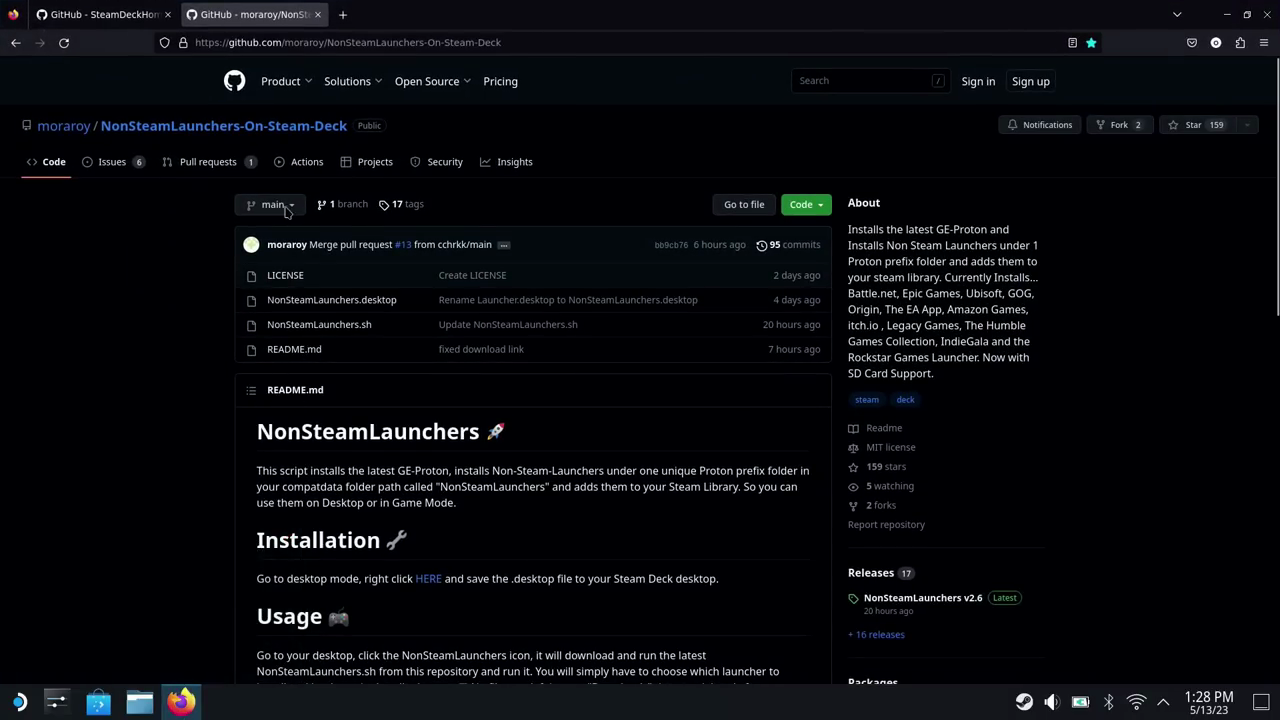Viewport: 1280px width, 720px height.
Task: Click the site security shield icon
Action: (x=165, y=43)
